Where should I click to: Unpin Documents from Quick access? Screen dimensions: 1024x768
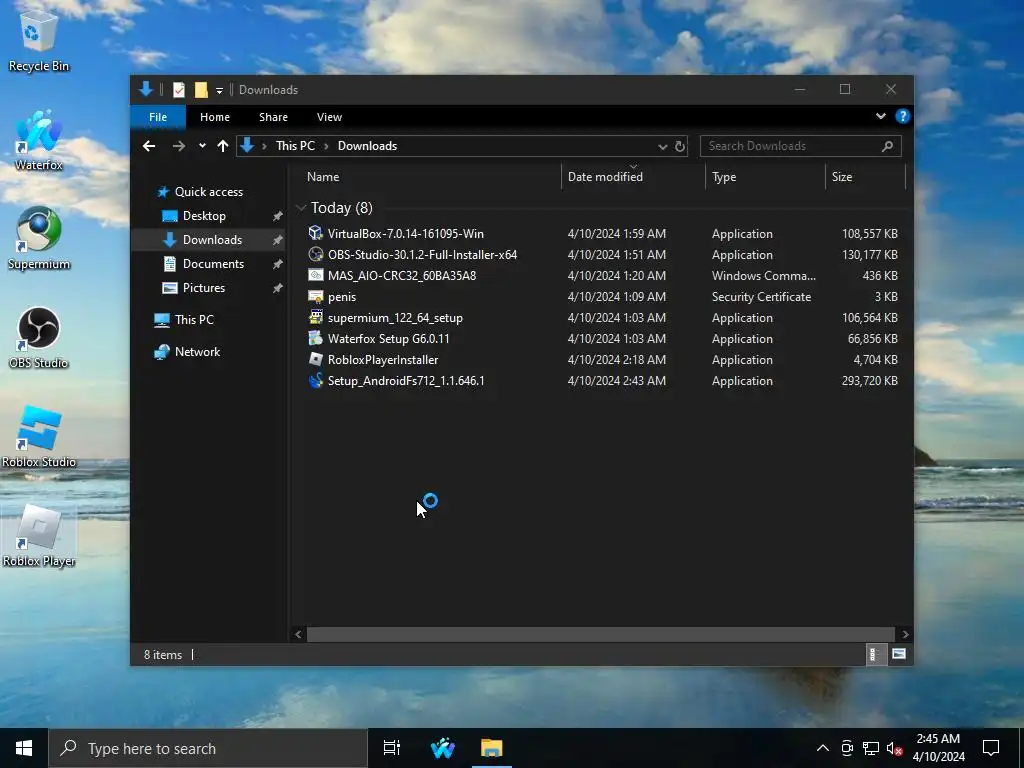pyautogui.click(x=278, y=264)
